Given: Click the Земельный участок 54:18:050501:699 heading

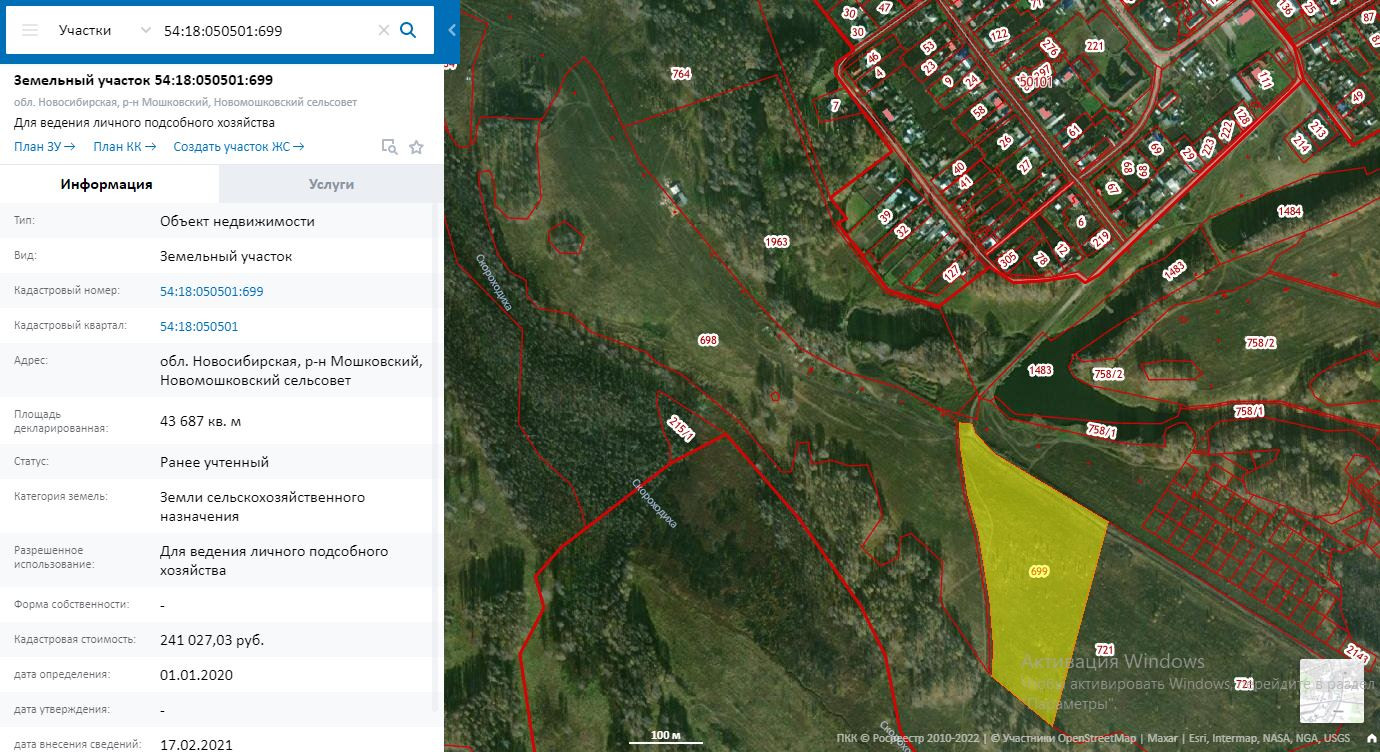Looking at the screenshot, I should (143, 80).
